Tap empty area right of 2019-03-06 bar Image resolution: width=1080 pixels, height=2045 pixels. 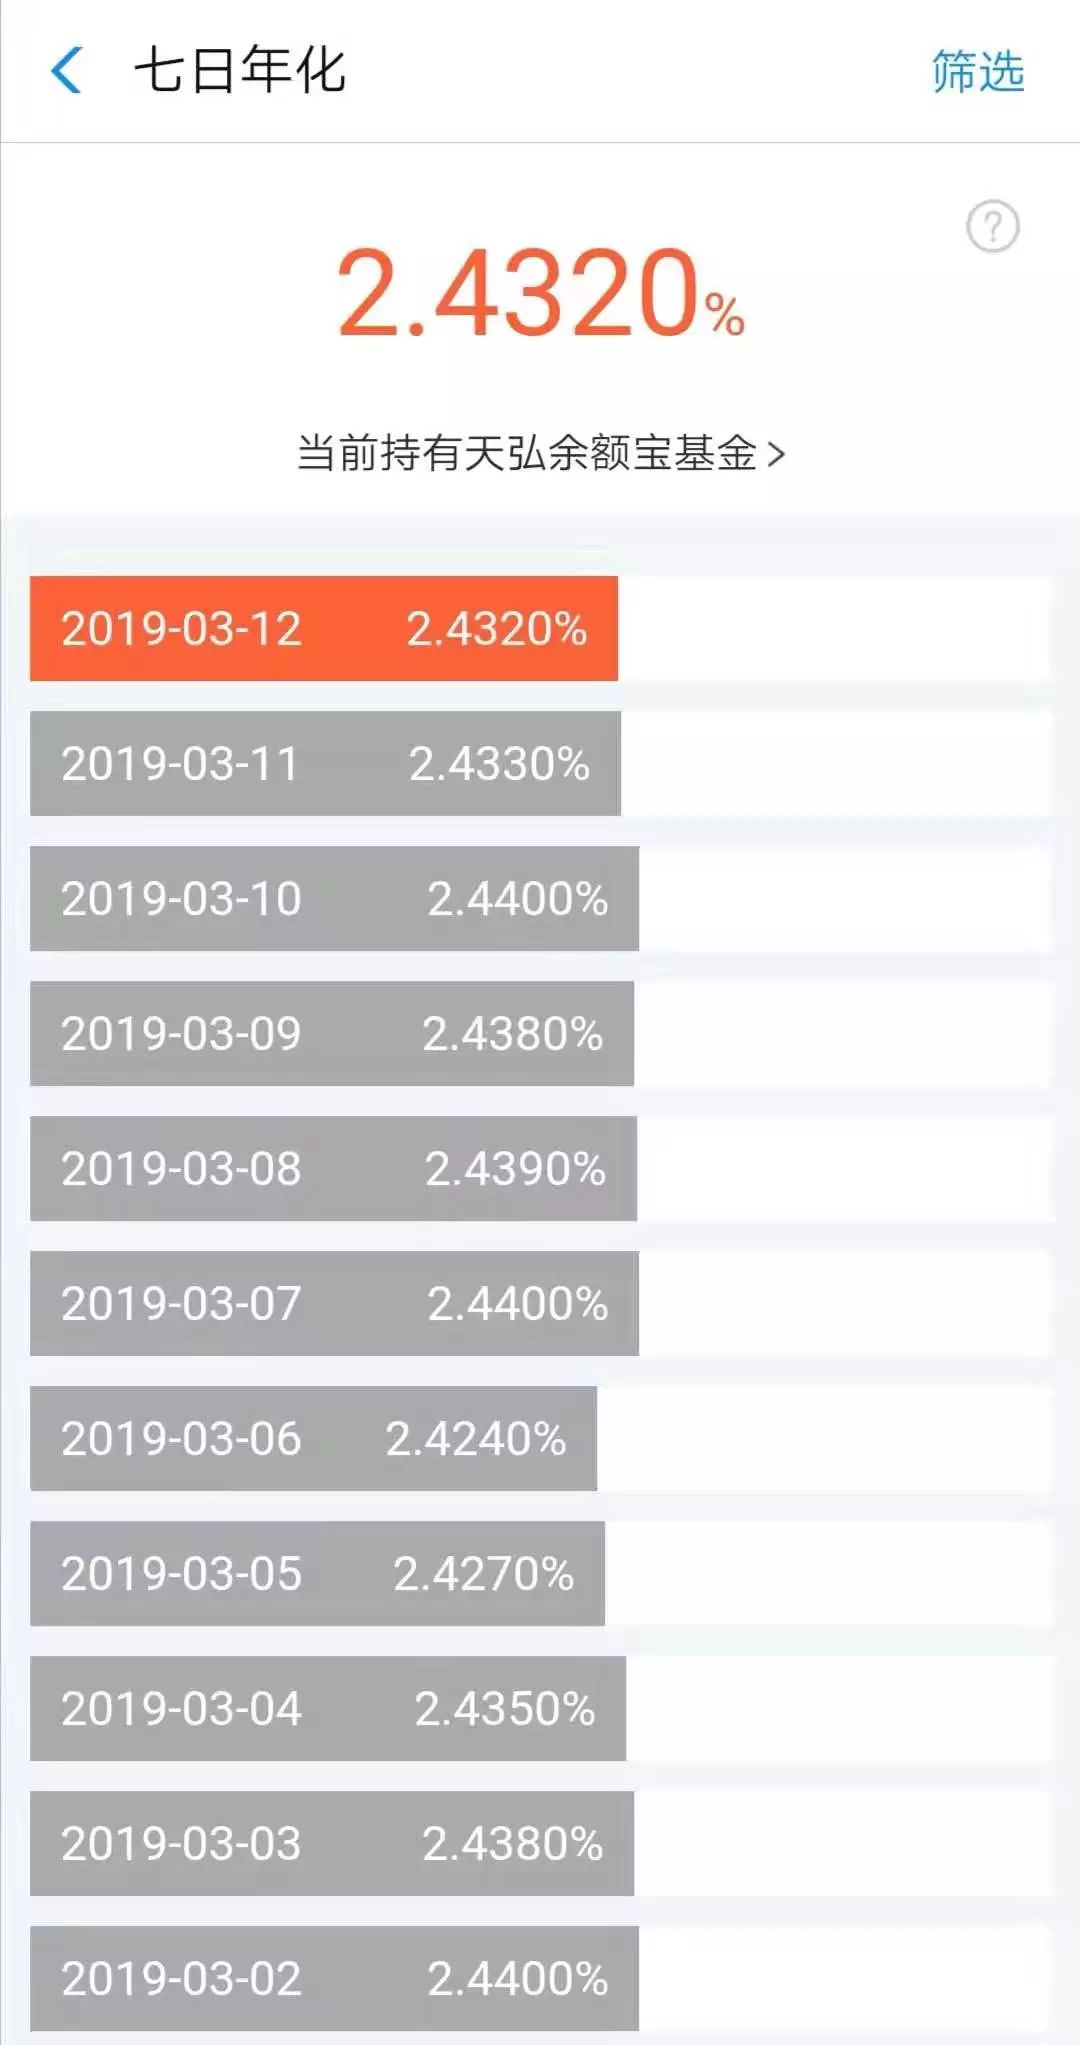(x=824, y=1439)
